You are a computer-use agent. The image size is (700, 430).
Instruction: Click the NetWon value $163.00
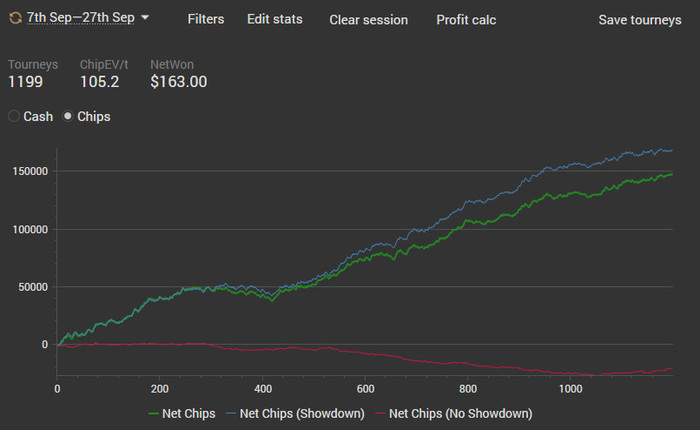point(179,82)
